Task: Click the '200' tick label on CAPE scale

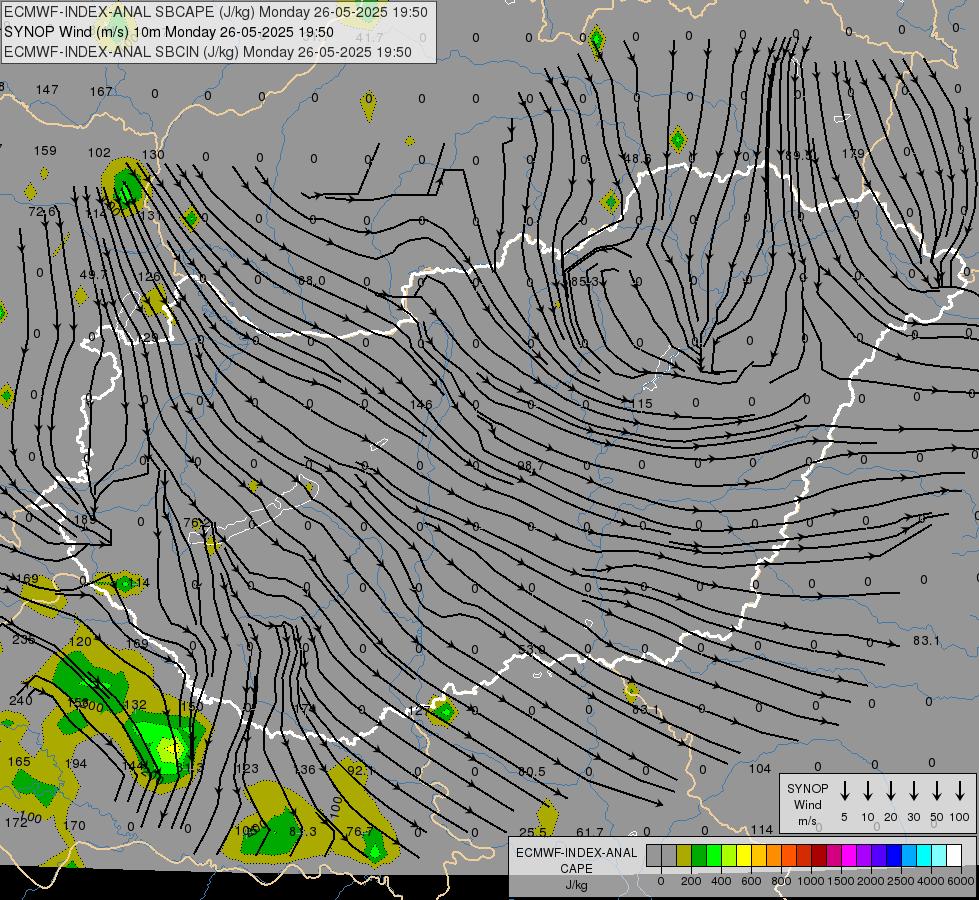Action: [x=691, y=881]
